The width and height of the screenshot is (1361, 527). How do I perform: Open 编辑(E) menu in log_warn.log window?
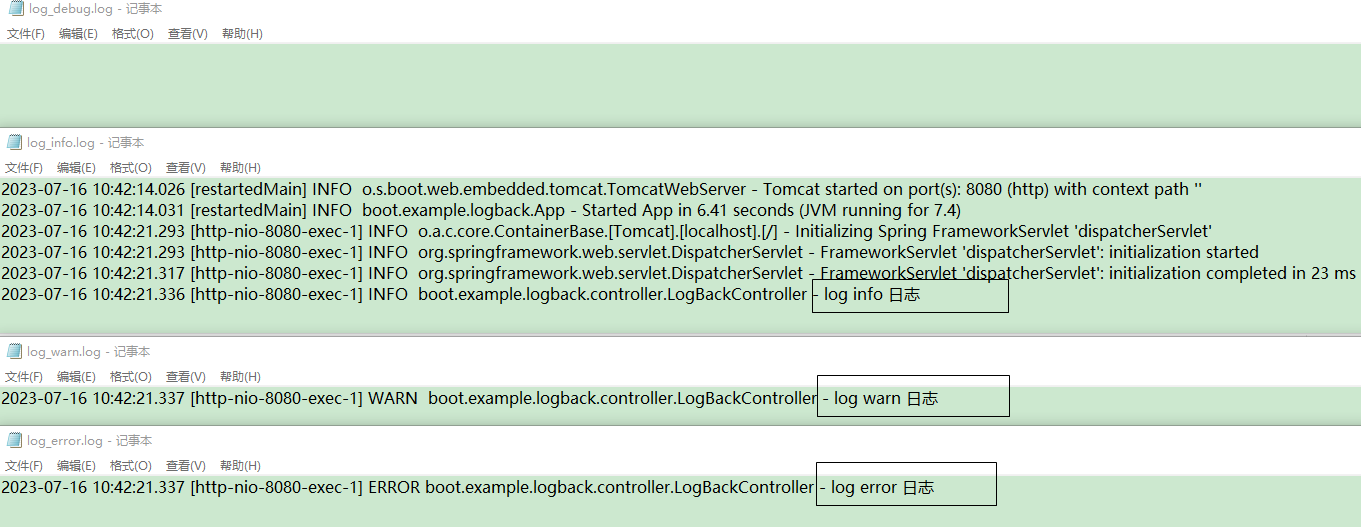(76, 377)
